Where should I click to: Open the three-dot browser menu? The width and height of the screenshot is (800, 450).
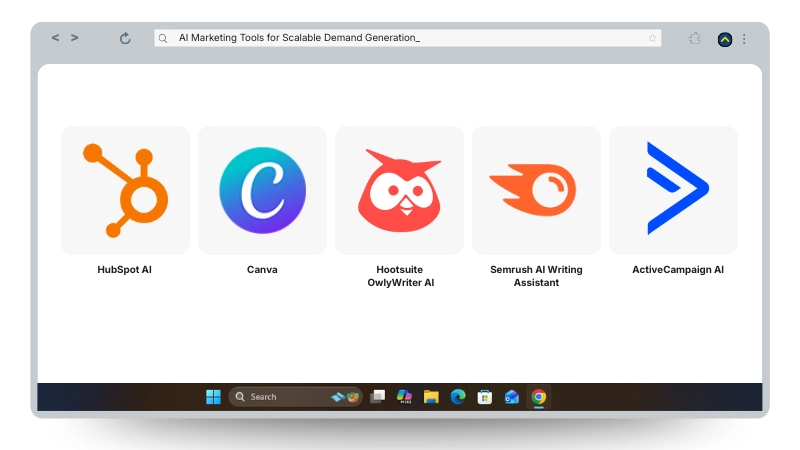[x=744, y=39]
